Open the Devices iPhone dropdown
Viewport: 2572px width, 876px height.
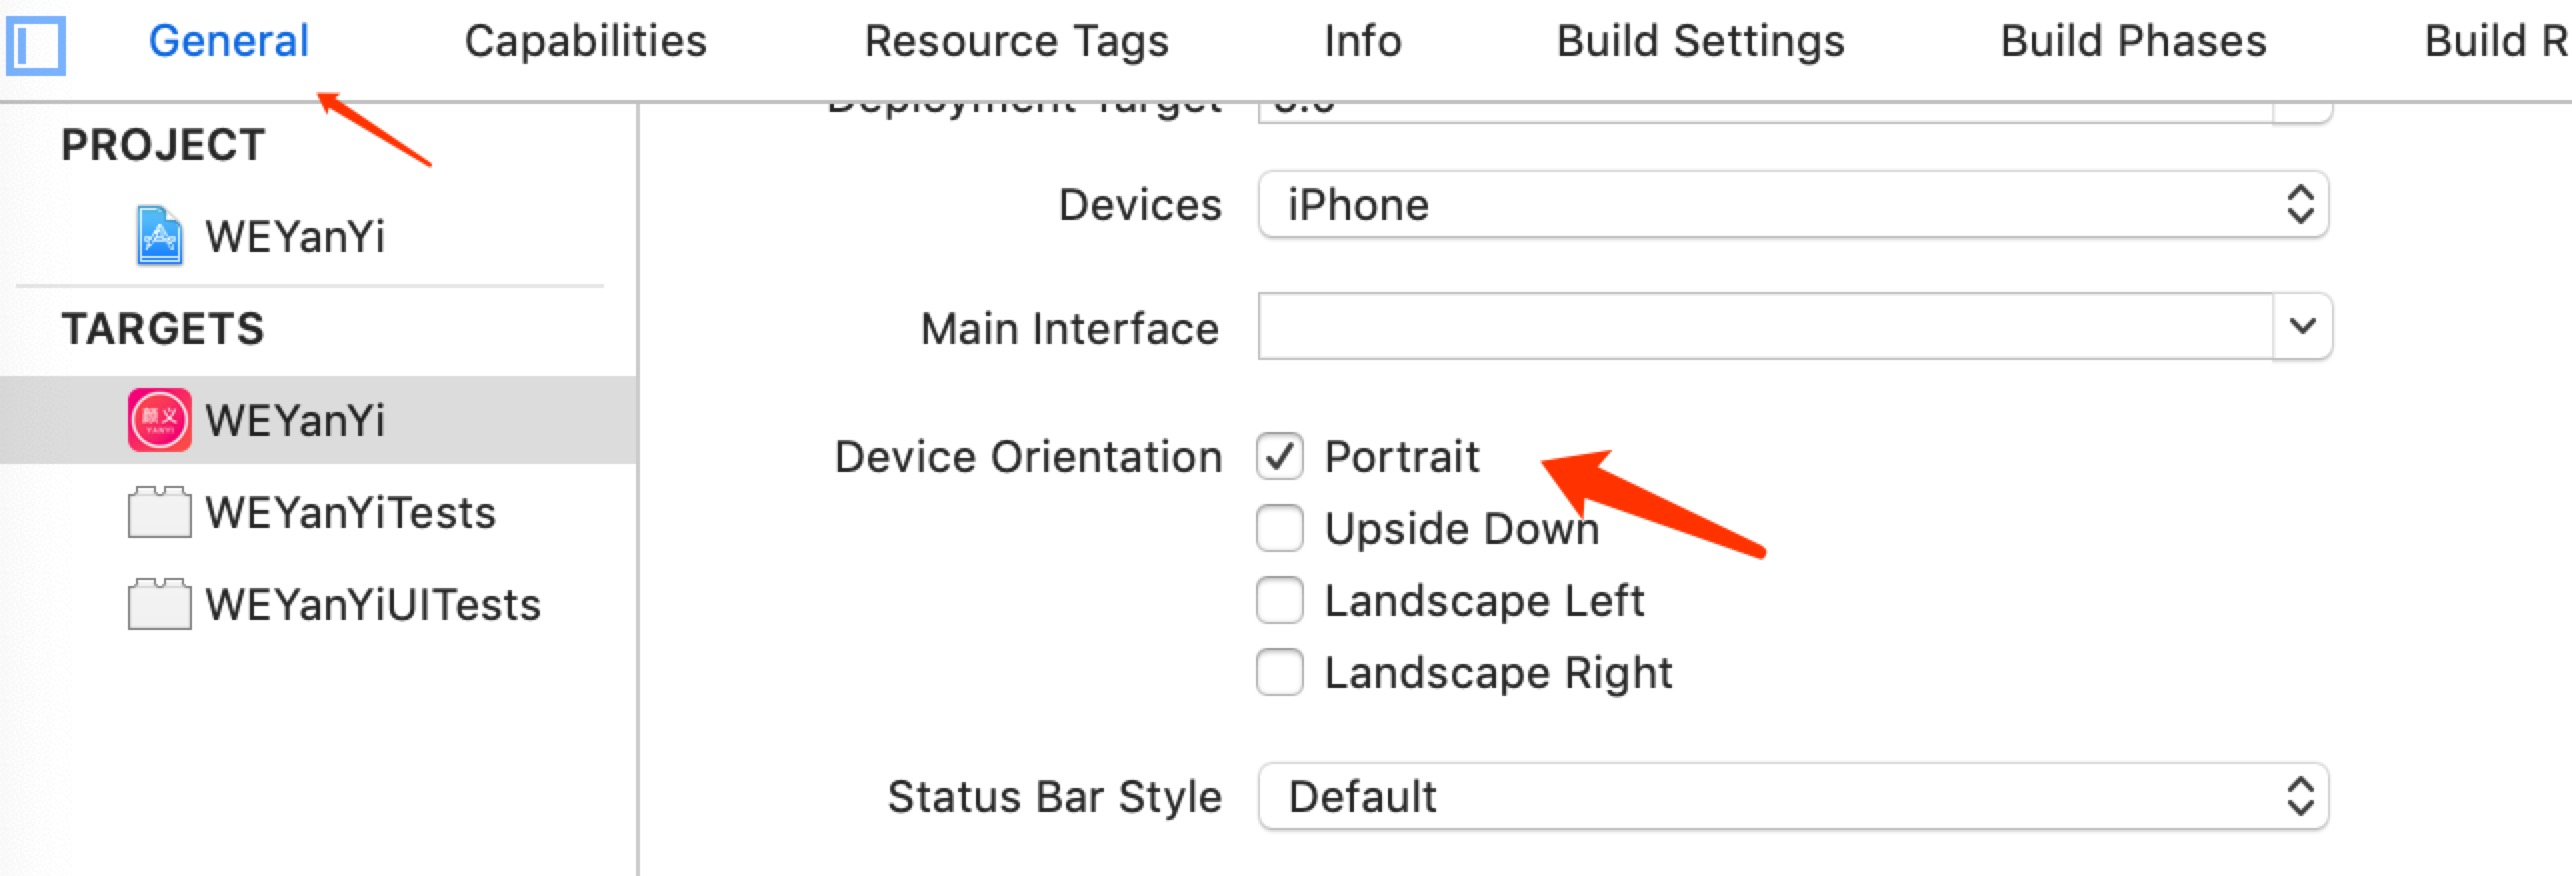(x=1793, y=205)
